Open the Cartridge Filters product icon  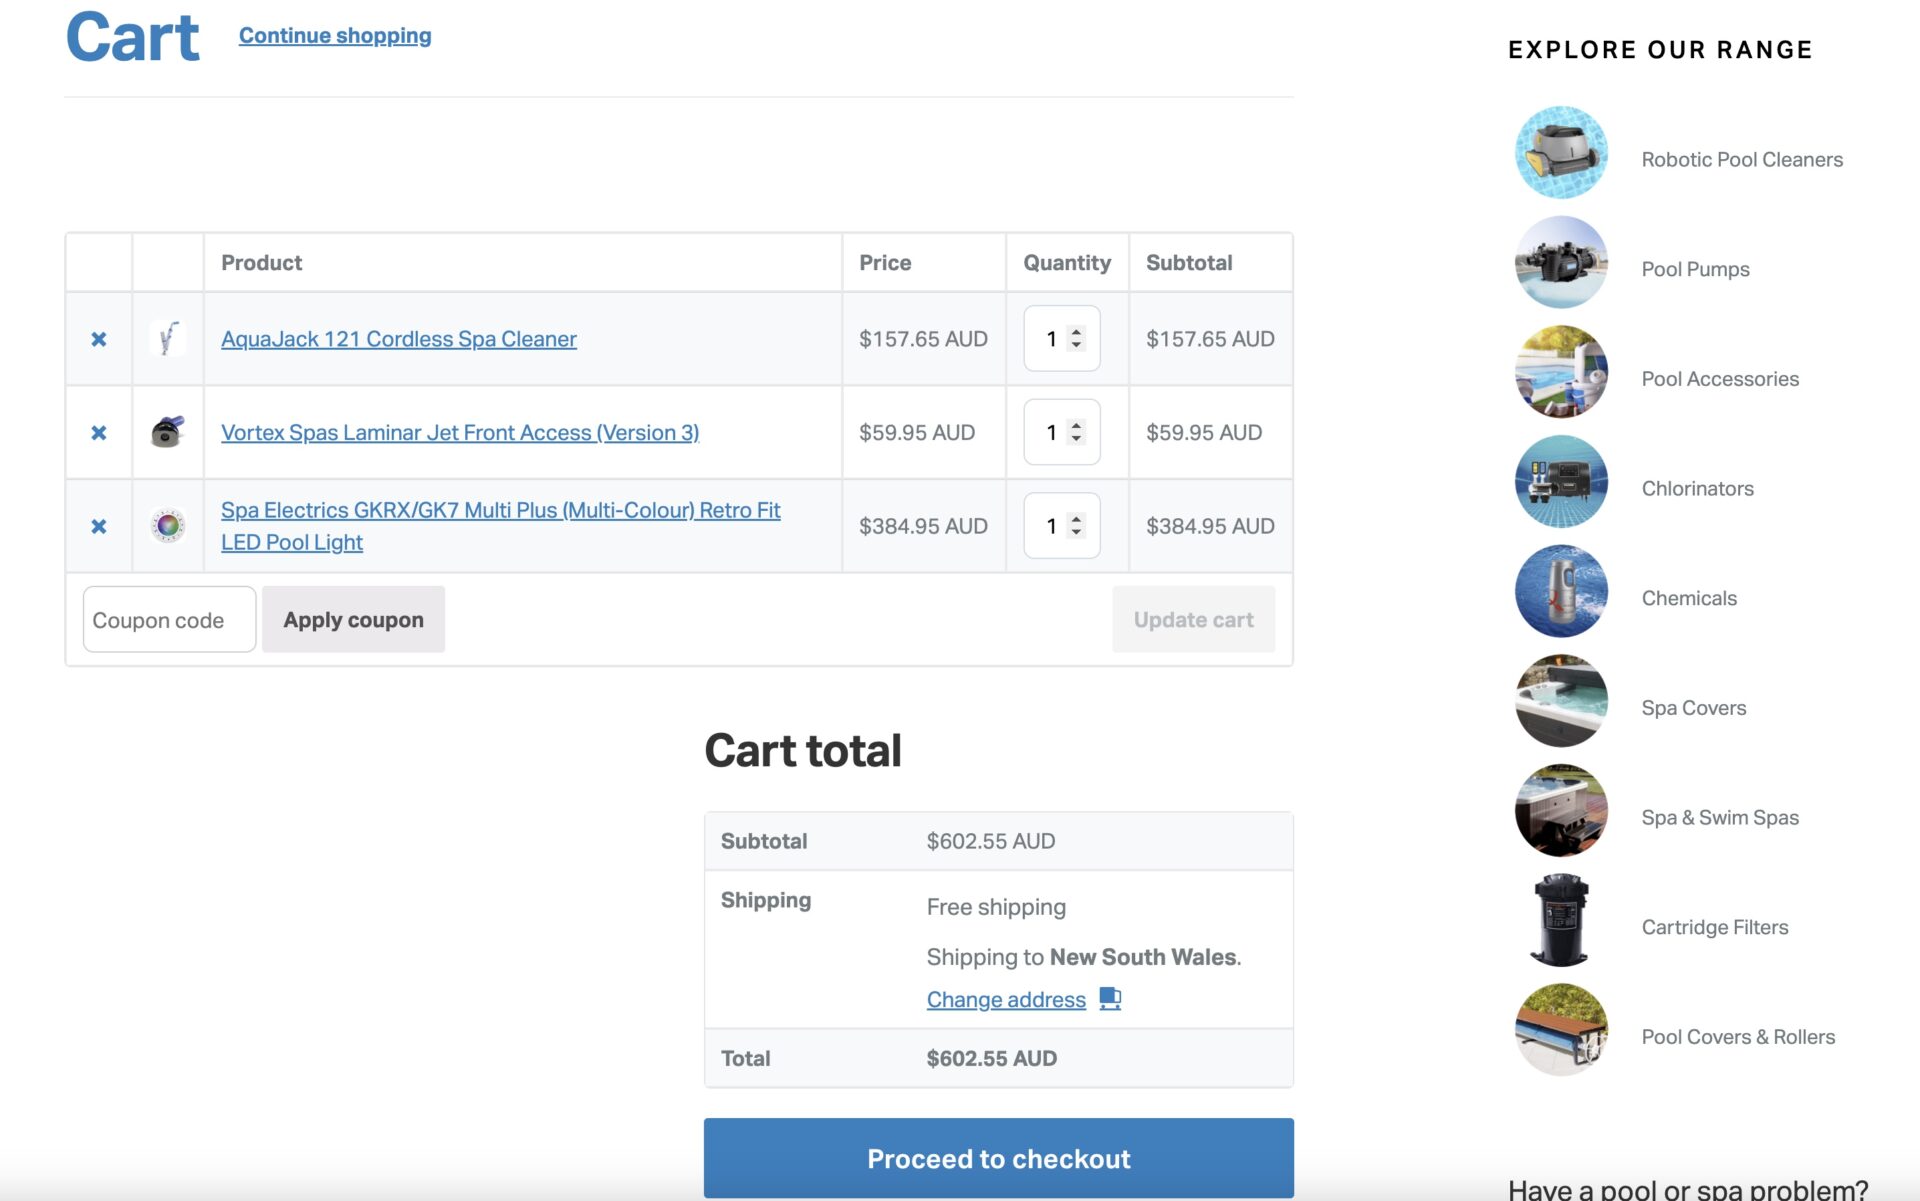coord(1561,920)
